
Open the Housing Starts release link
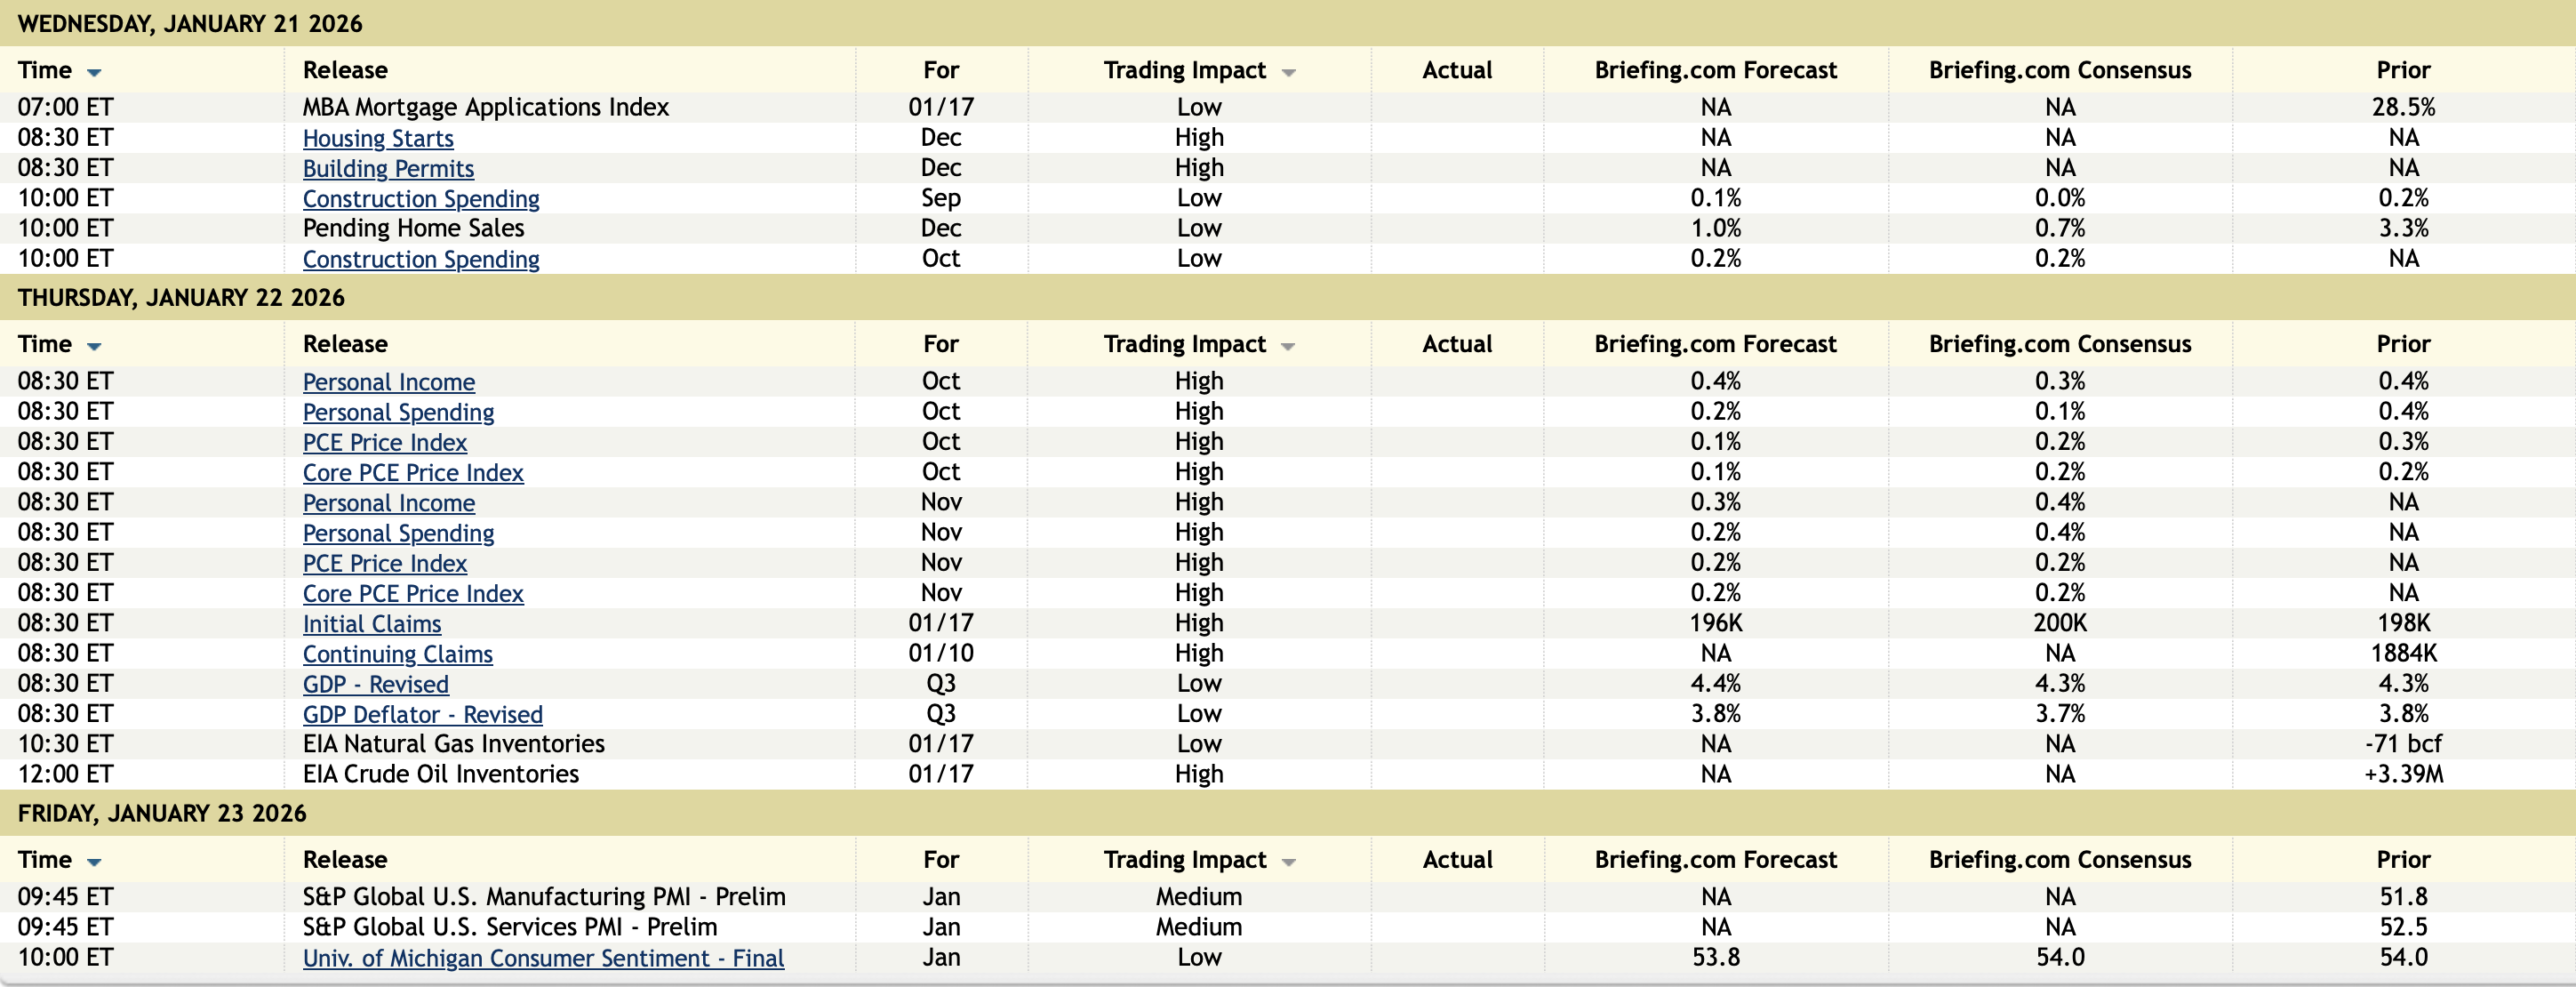click(x=378, y=138)
